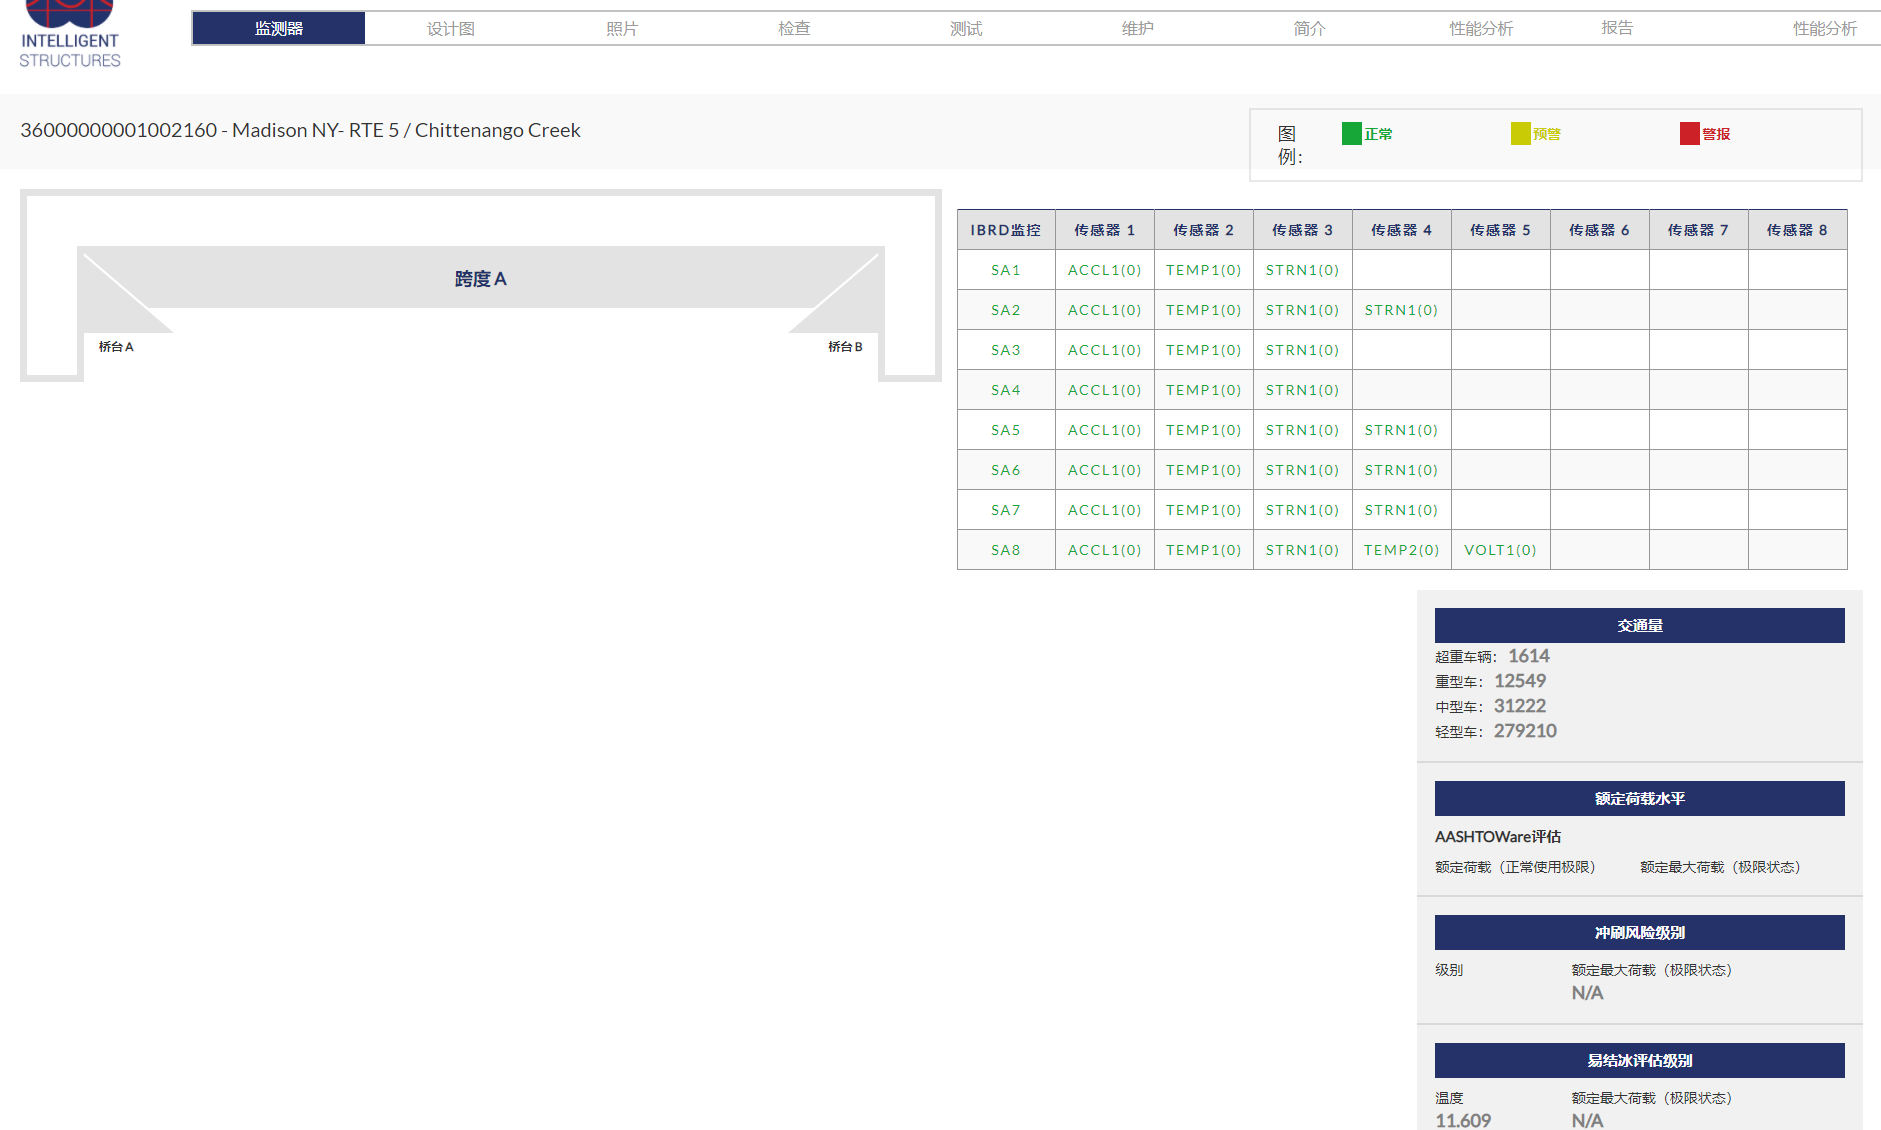This screenshot has width=1881, height=1130.
Task: Open ACCL1(0) sensor for SA3
Action: tap(1104, 350)
